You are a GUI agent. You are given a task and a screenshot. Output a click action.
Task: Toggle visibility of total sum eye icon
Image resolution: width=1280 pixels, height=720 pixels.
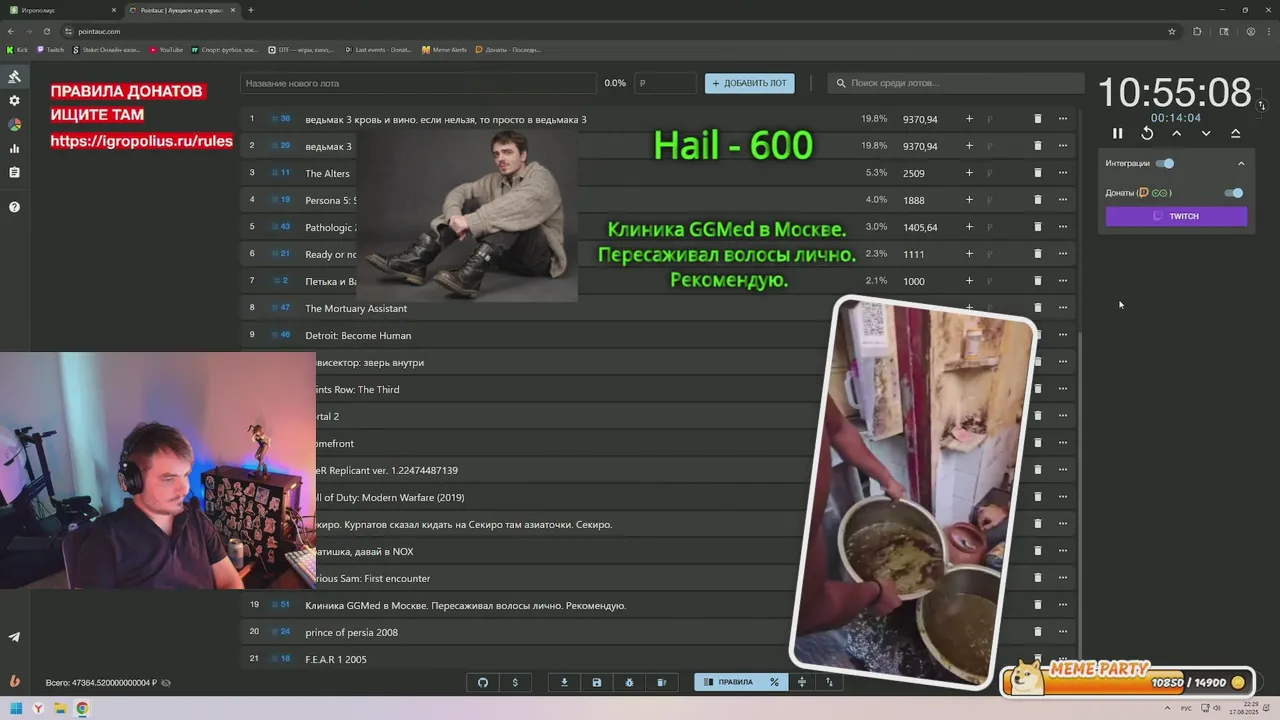pyautogui.click(x=166, y=683)
